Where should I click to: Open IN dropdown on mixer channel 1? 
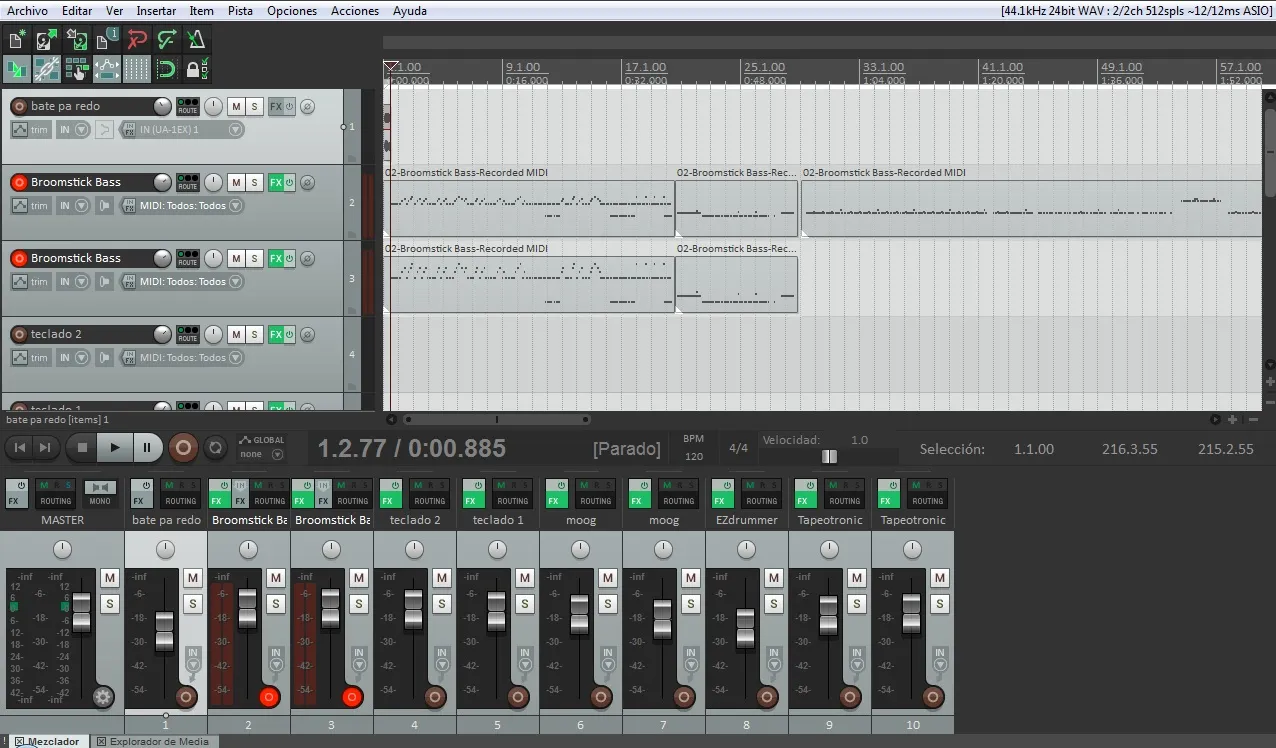pos(193,658)
